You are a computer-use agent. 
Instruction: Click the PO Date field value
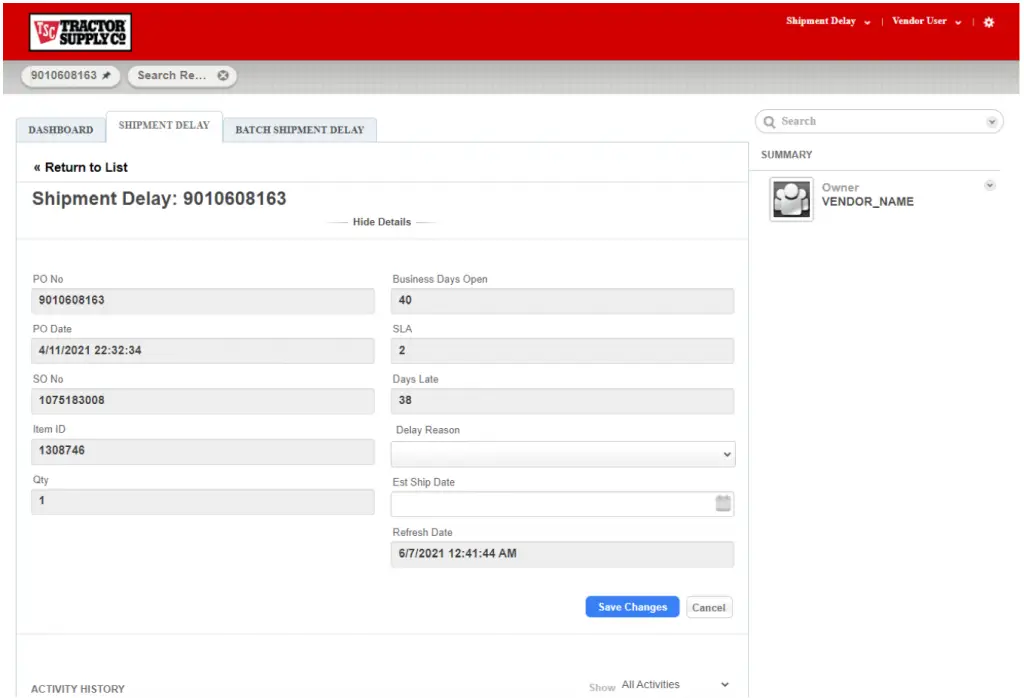(203, 351)
